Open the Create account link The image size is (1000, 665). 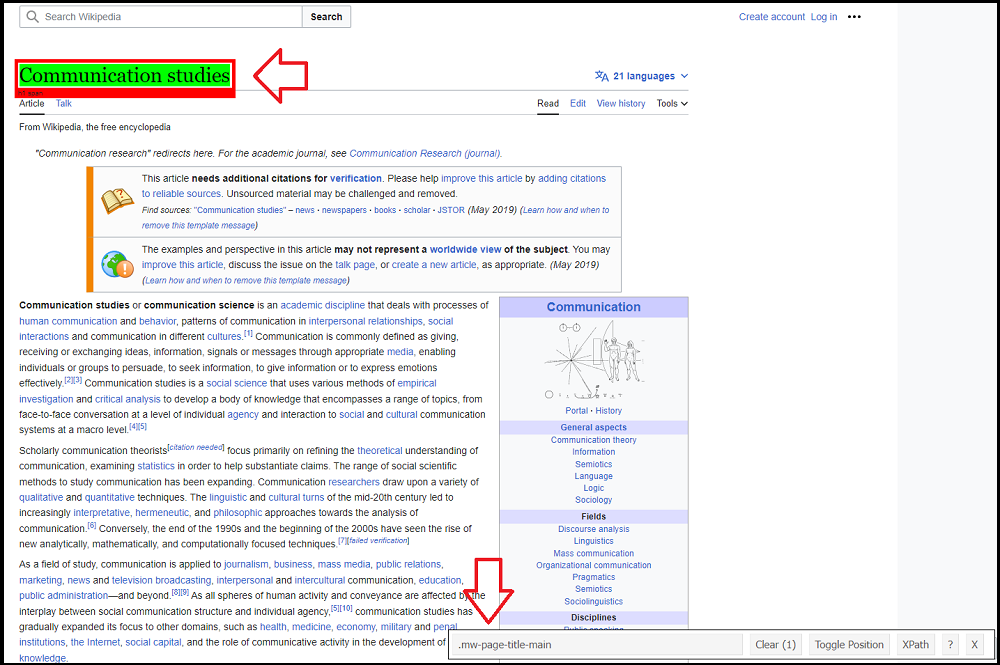click(771, 17)
